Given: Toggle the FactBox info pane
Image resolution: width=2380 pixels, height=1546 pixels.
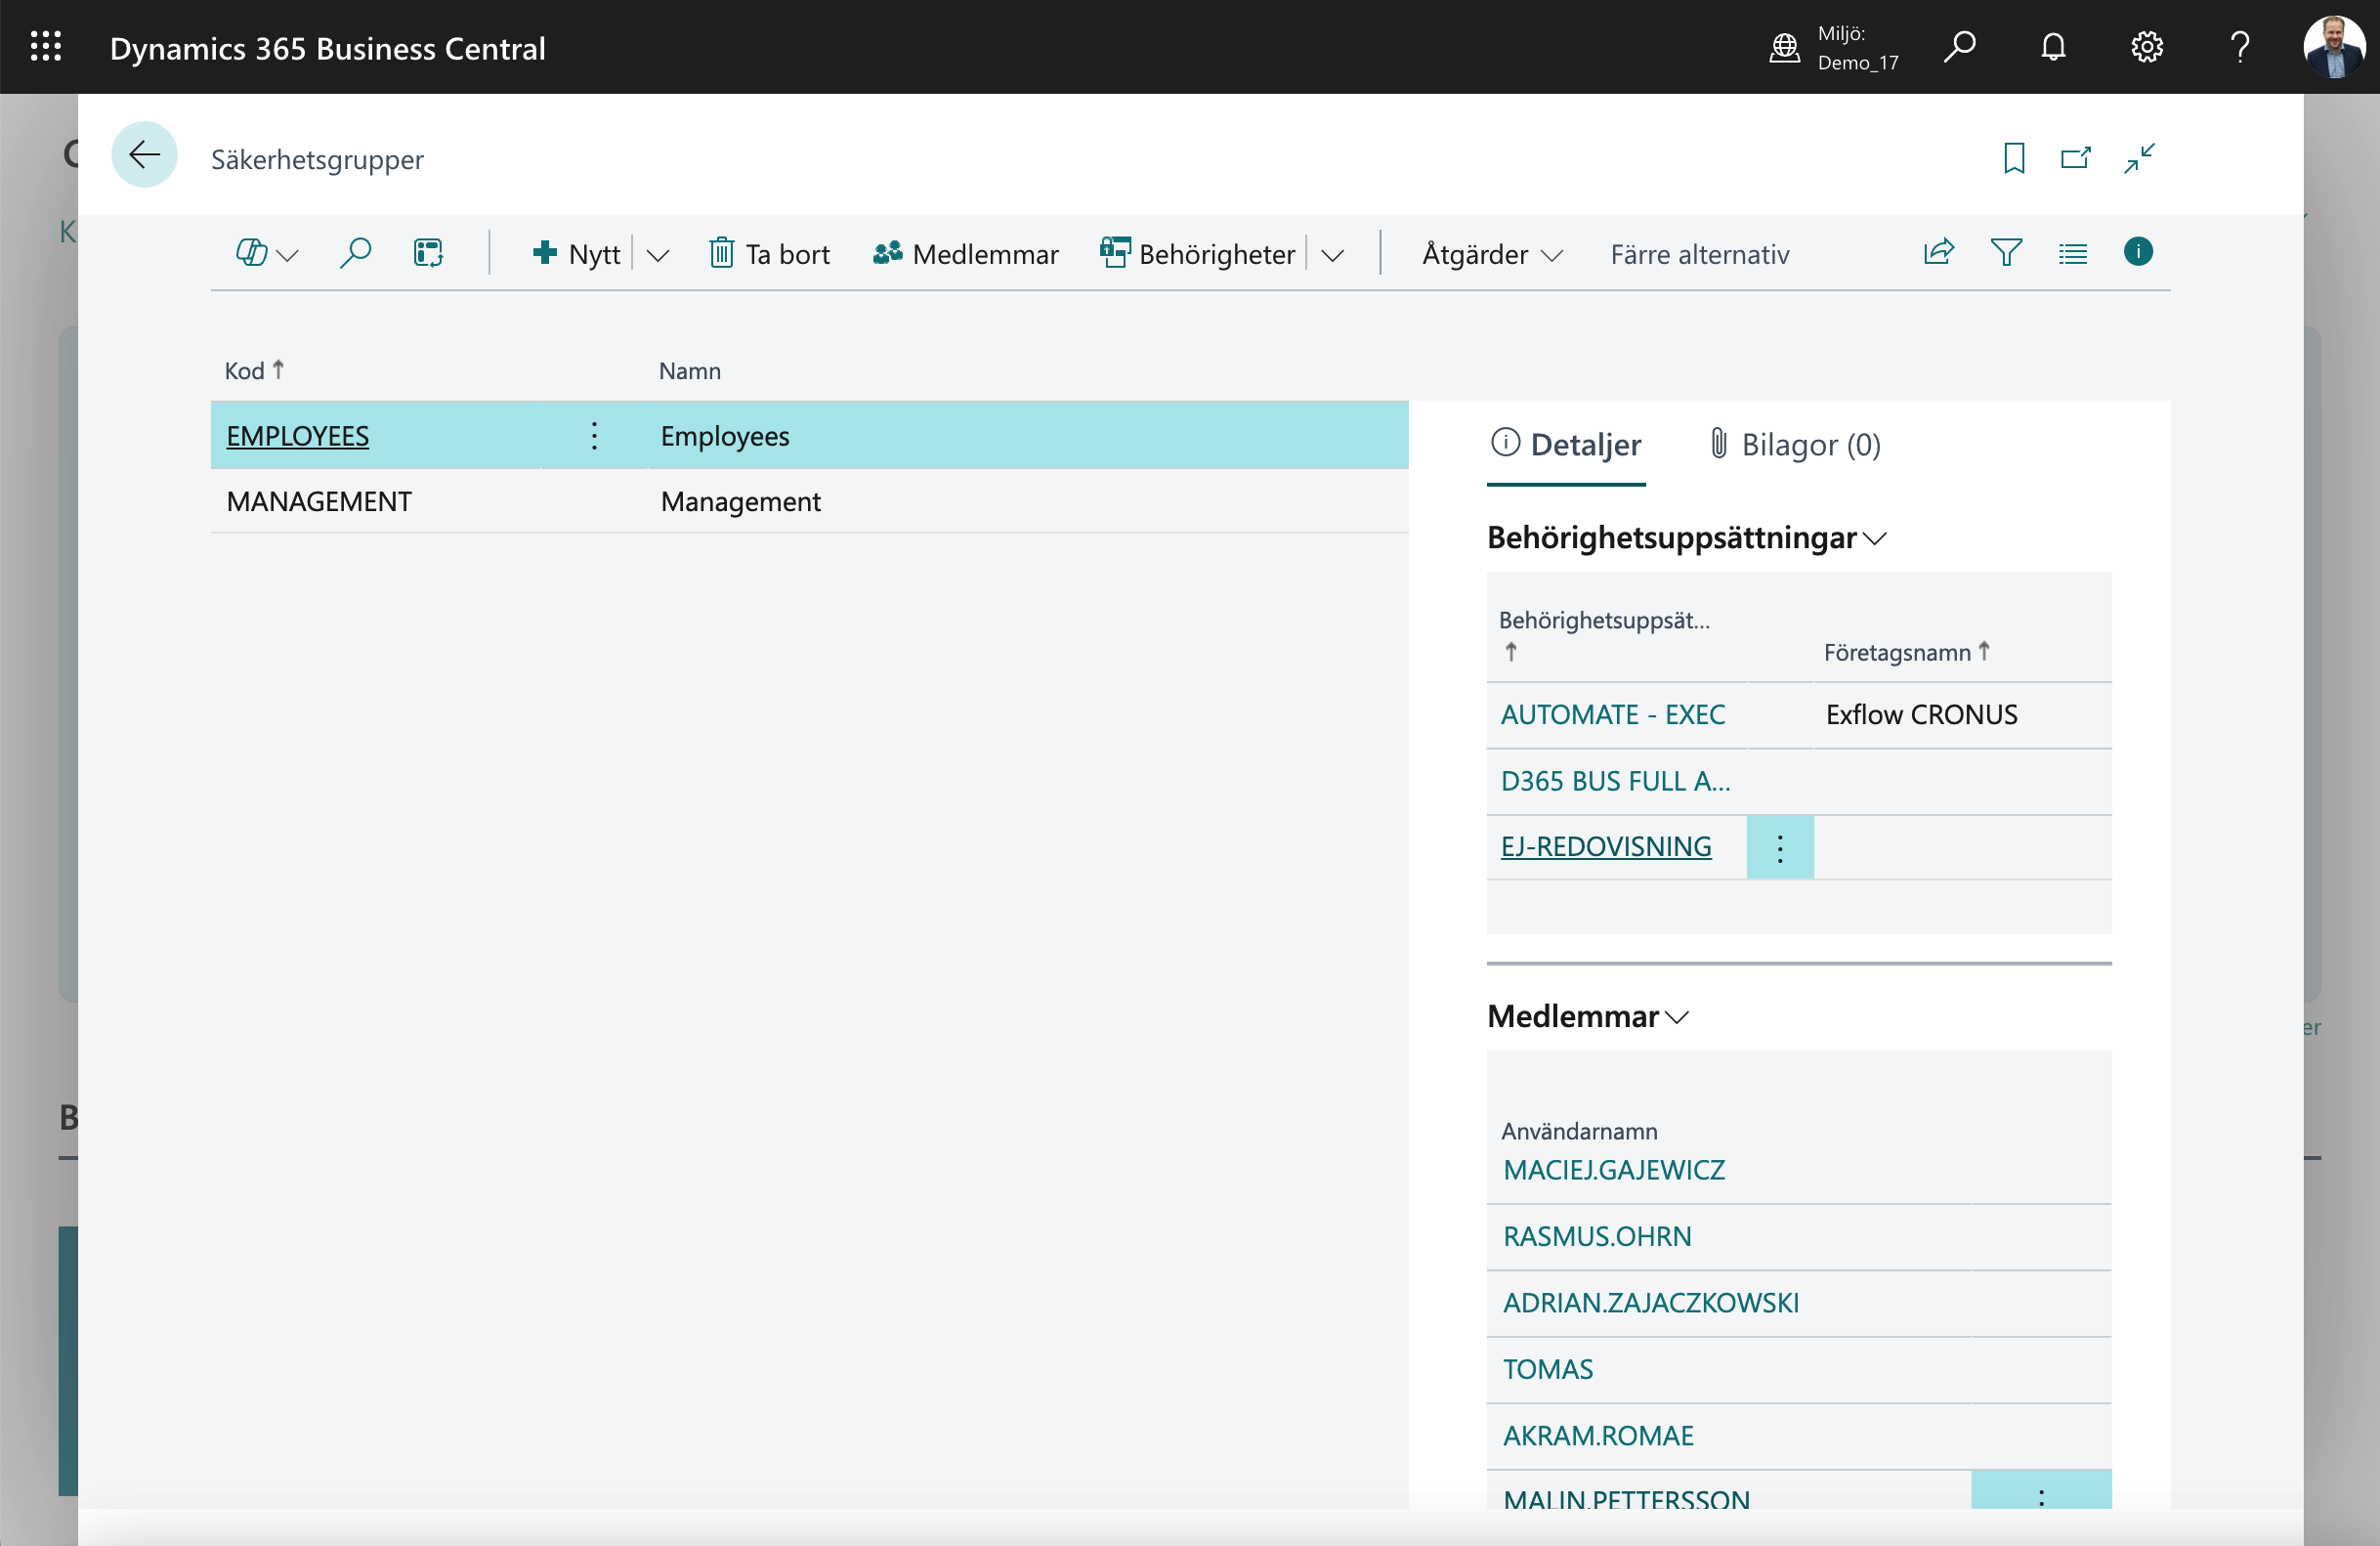Looking at the screenshot, I should [x=2138, y=251].
